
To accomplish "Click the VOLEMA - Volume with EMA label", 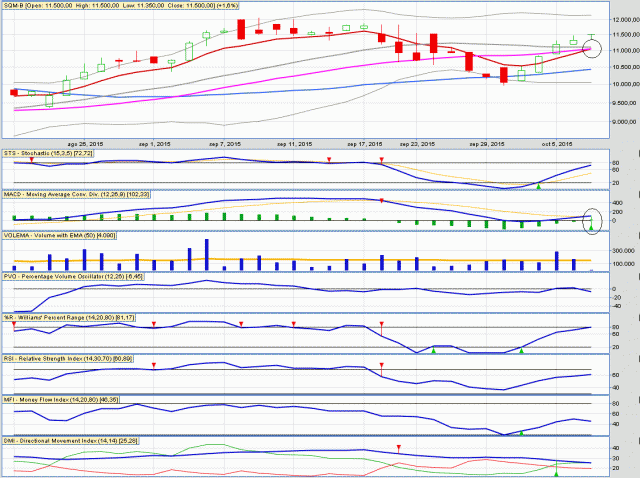I will (60, 236).
